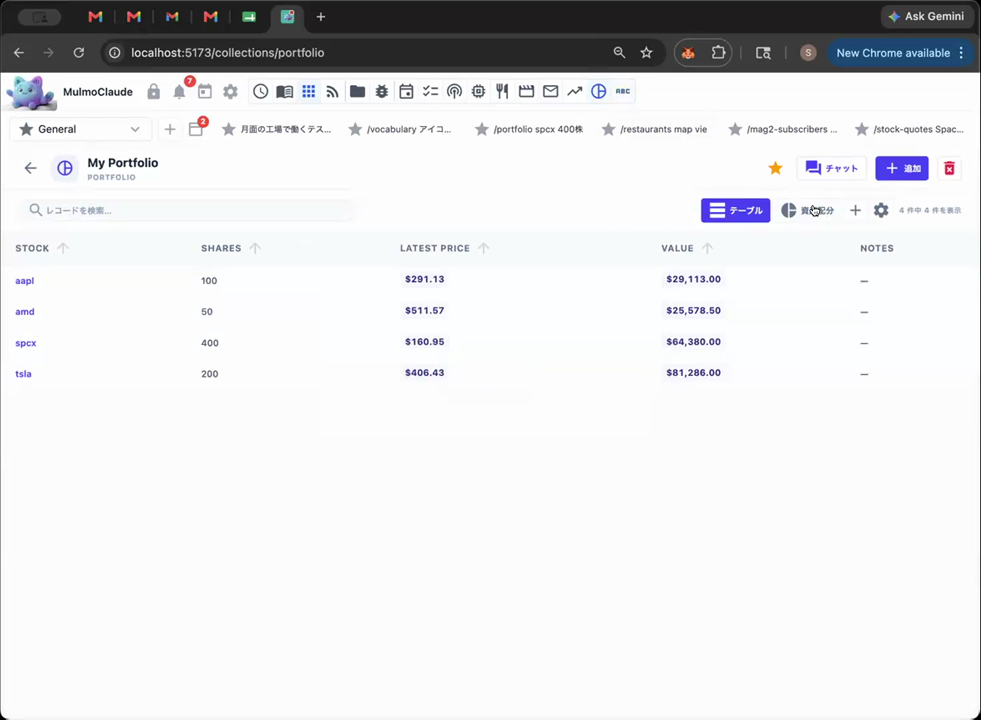Open bookmark 月面の工場で働くテス...
The image size is (981, 720).
[x=277, y=129]
